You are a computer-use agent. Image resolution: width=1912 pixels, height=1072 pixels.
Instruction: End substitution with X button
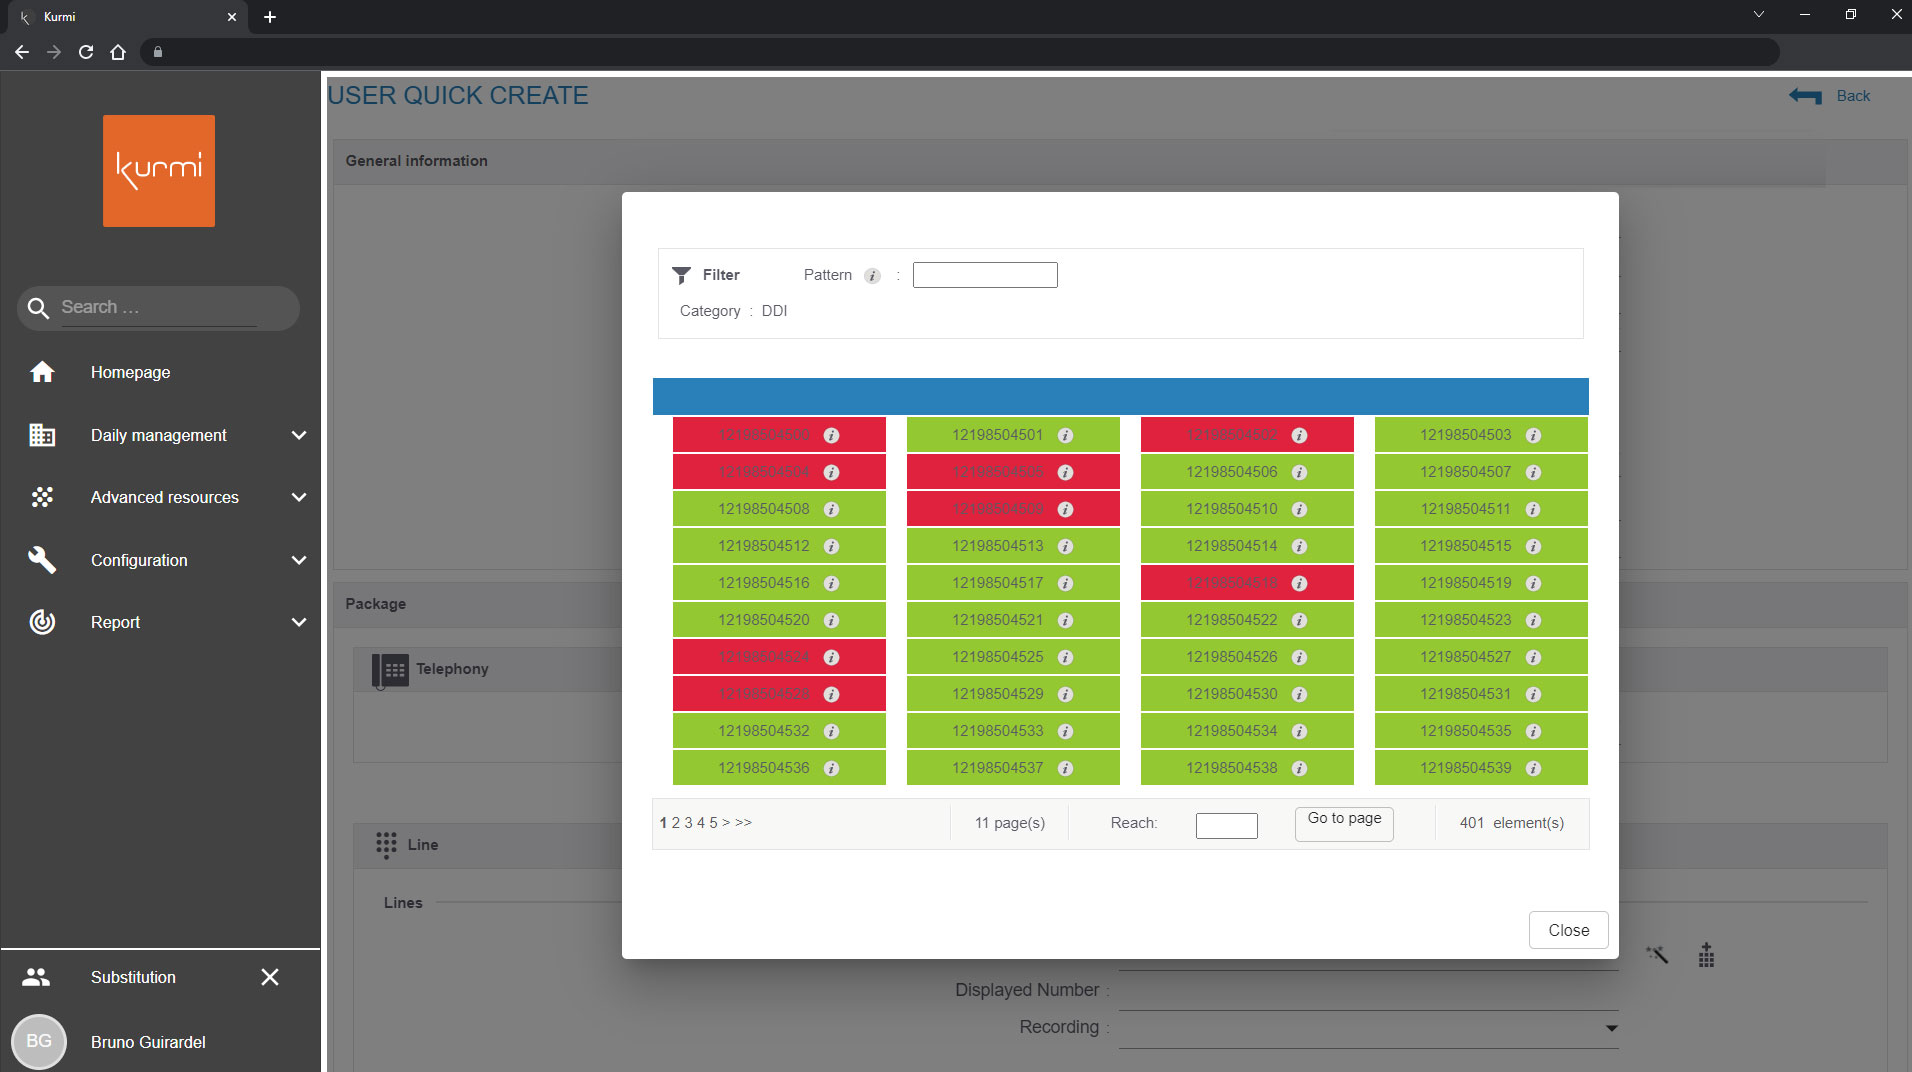[x=270, y=977]
